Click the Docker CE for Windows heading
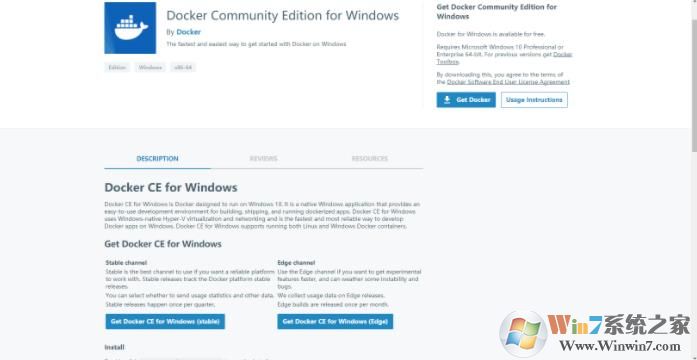Viewport: 697px width, 360px height. [x=171, y=187]
